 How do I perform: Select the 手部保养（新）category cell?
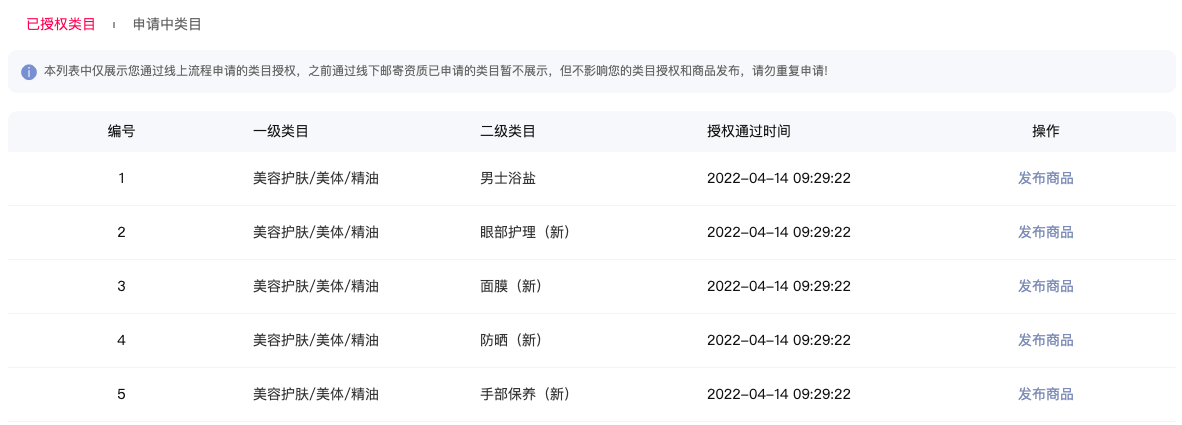point(525,394)
